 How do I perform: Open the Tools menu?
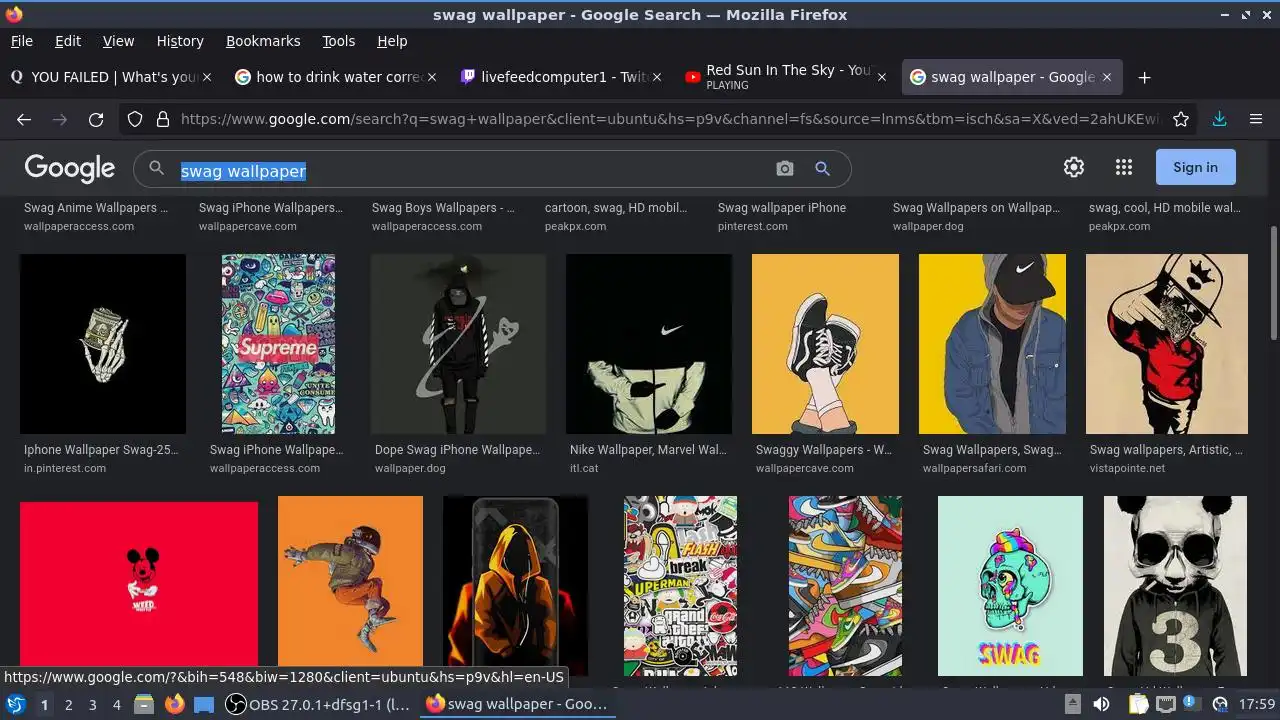(x=338, y=41)
